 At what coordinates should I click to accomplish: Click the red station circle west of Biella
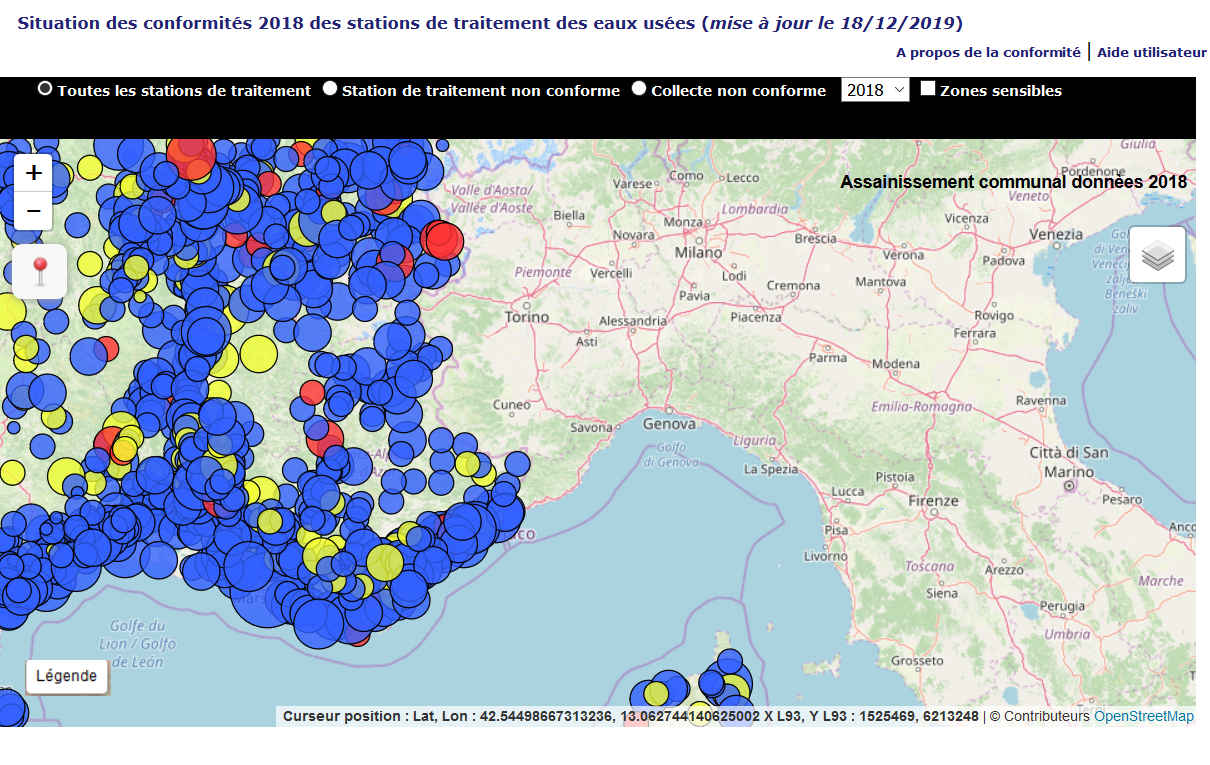click(441, 240)
